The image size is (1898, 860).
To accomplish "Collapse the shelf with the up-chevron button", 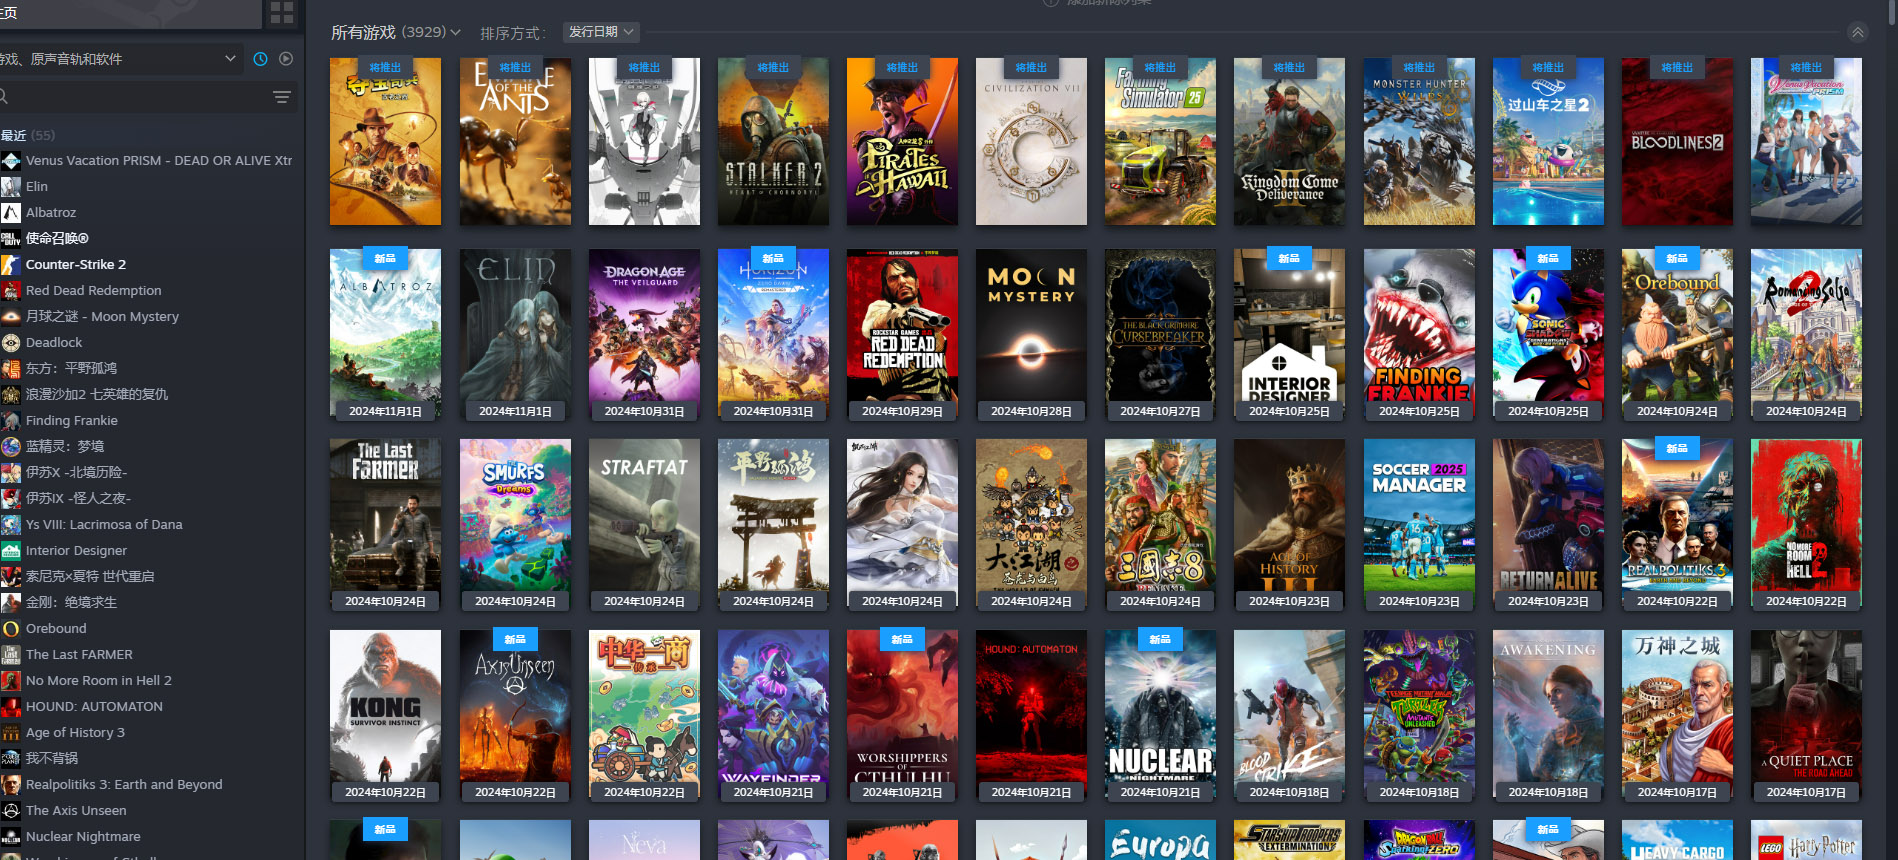I will 1857,33.
